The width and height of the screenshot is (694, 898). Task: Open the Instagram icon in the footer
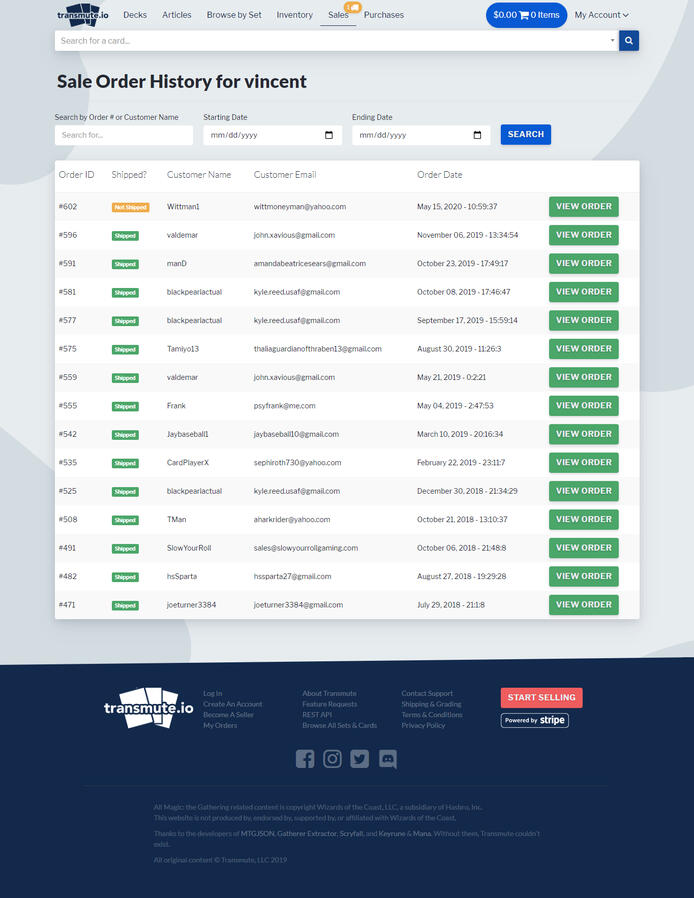(332, 759)
